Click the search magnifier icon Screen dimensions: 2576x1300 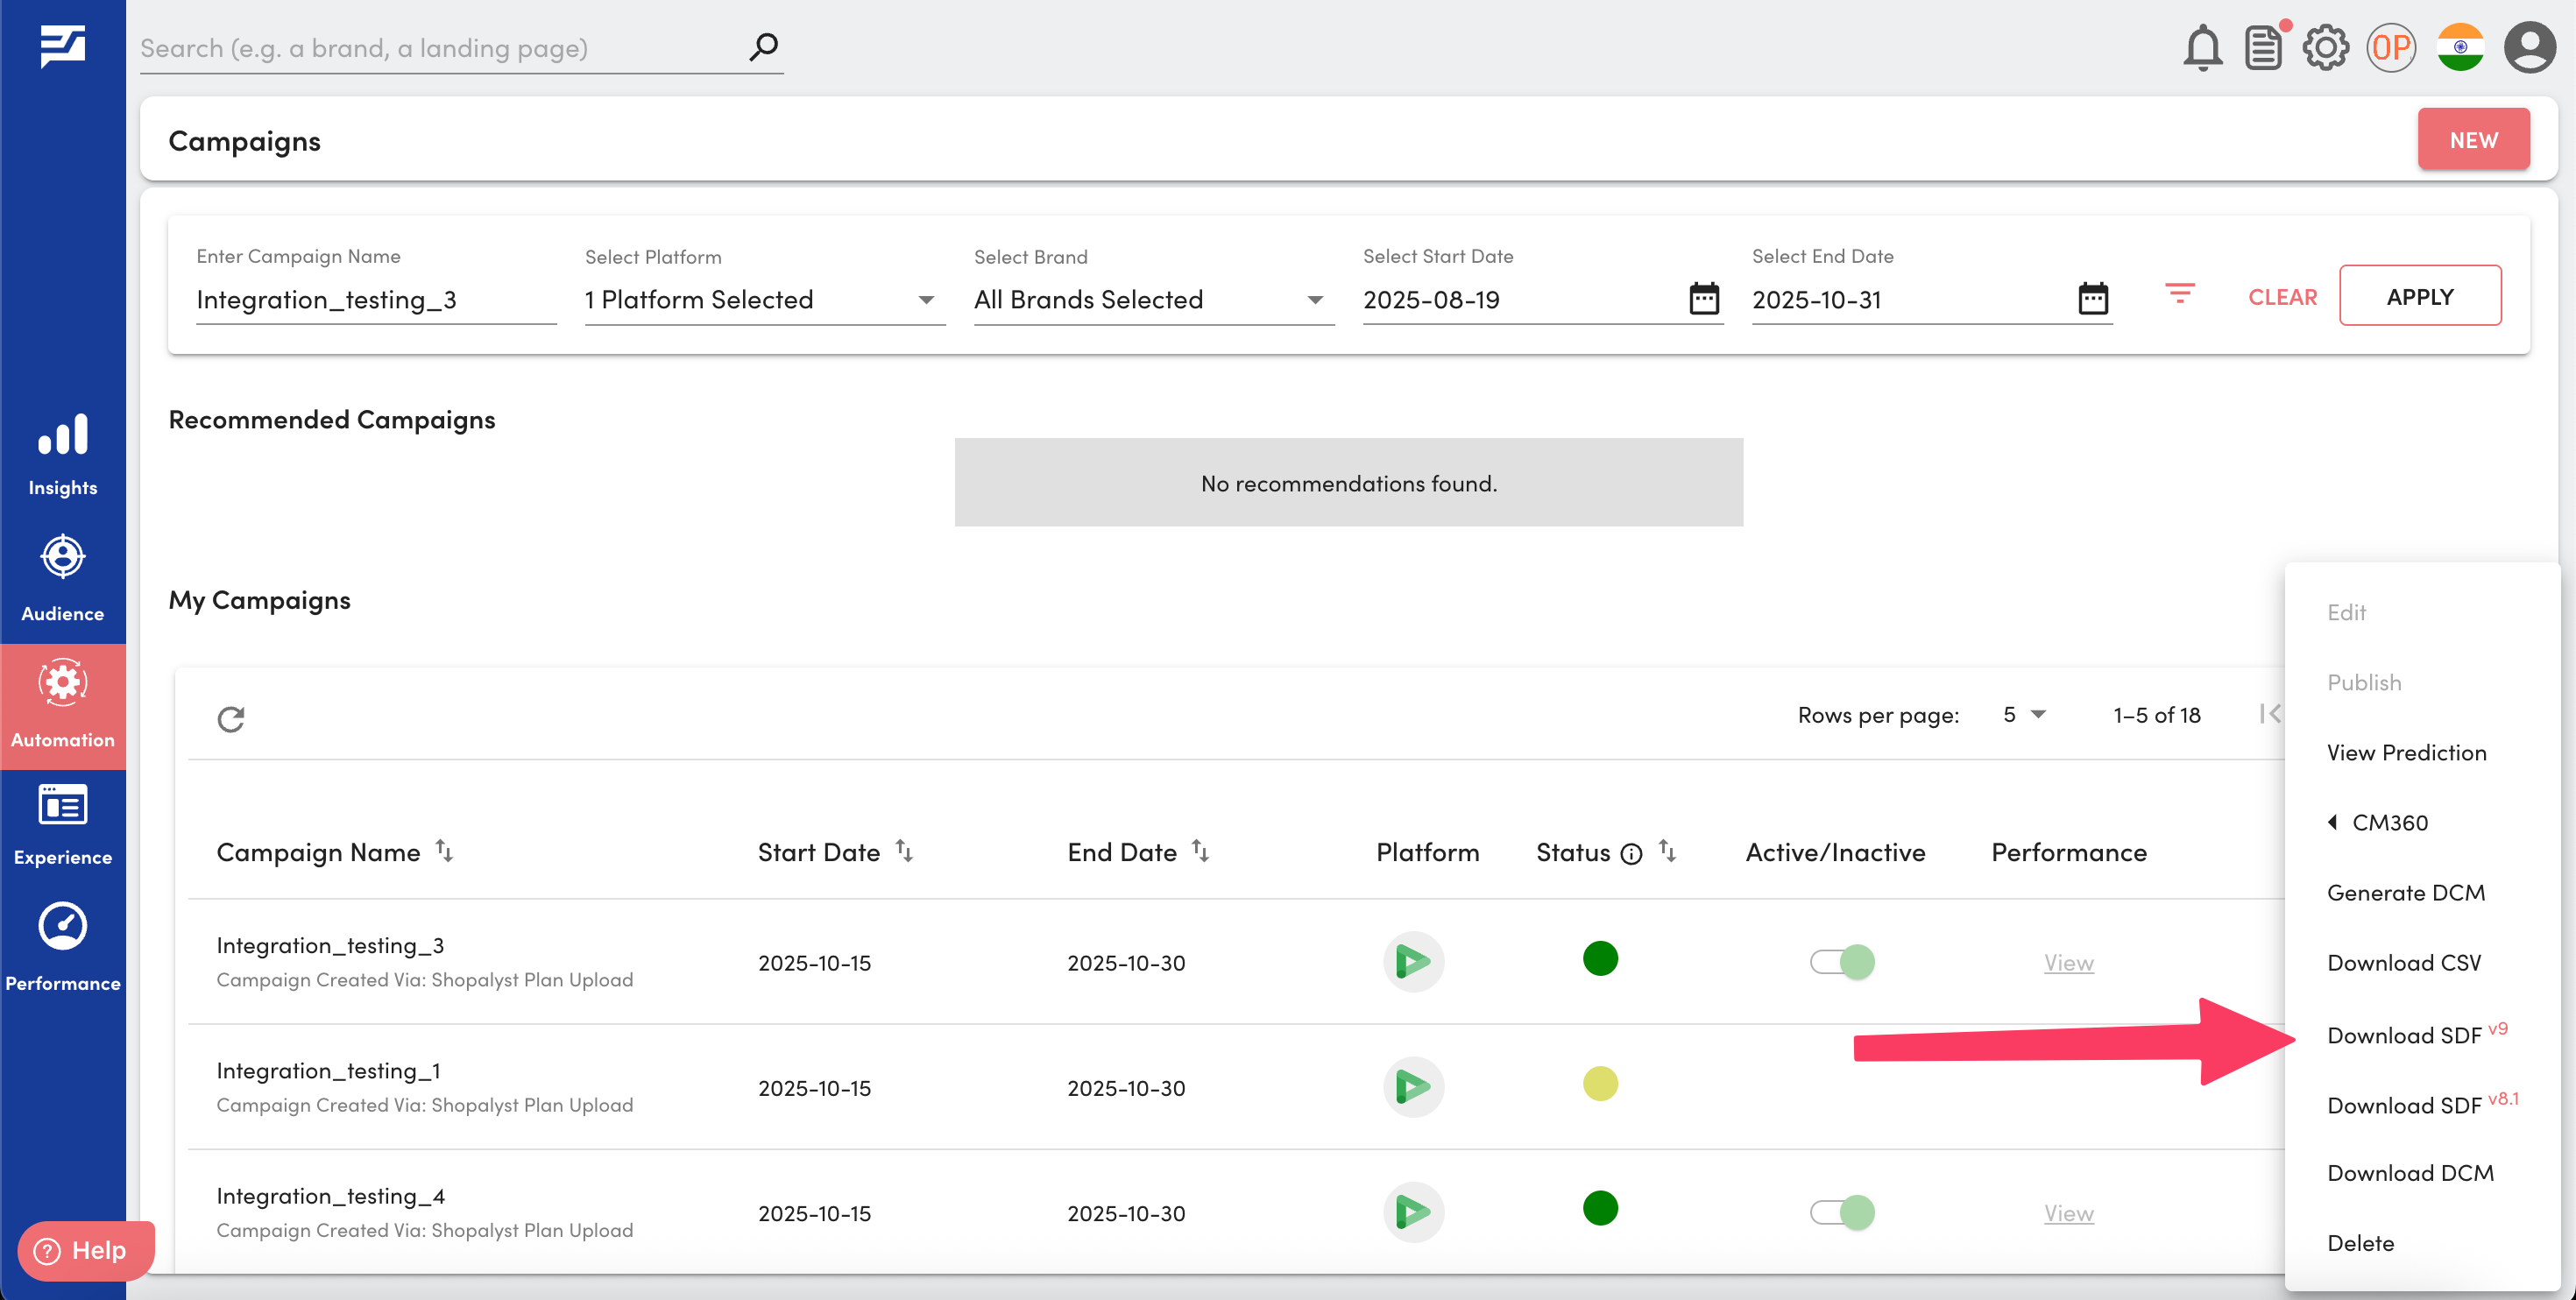pyautogui.click(x=764, y=46)
